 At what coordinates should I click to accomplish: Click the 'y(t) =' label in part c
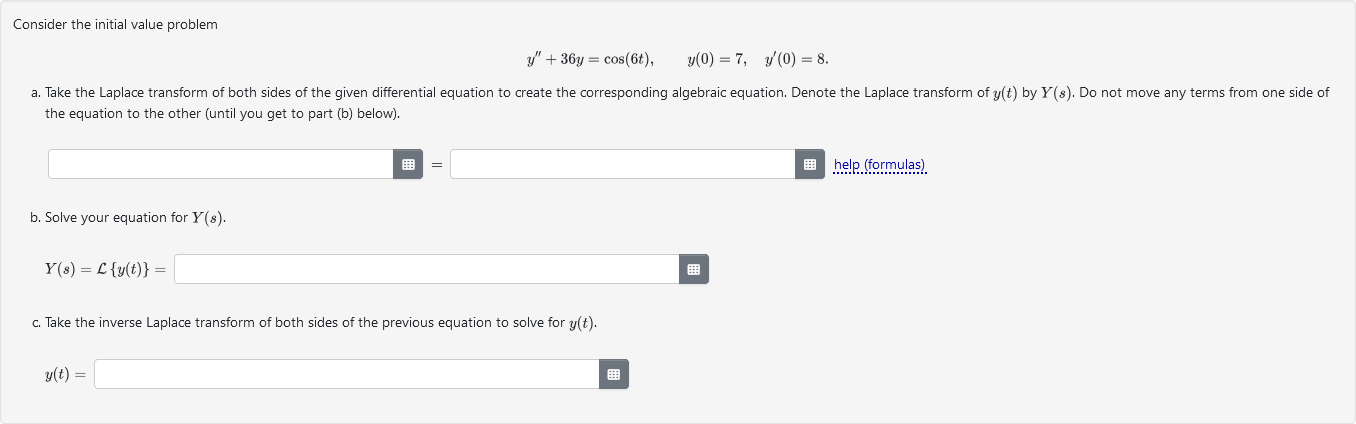(x=66, y=375)
